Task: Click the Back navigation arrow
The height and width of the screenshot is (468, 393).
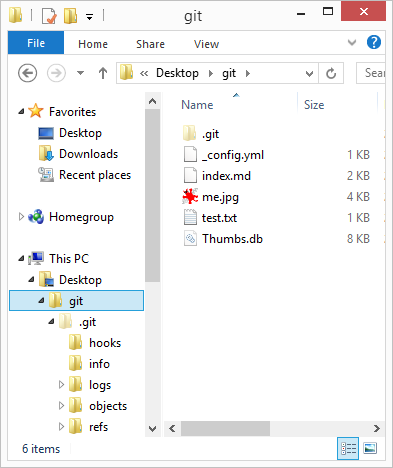Action: (x=27, y=73)
